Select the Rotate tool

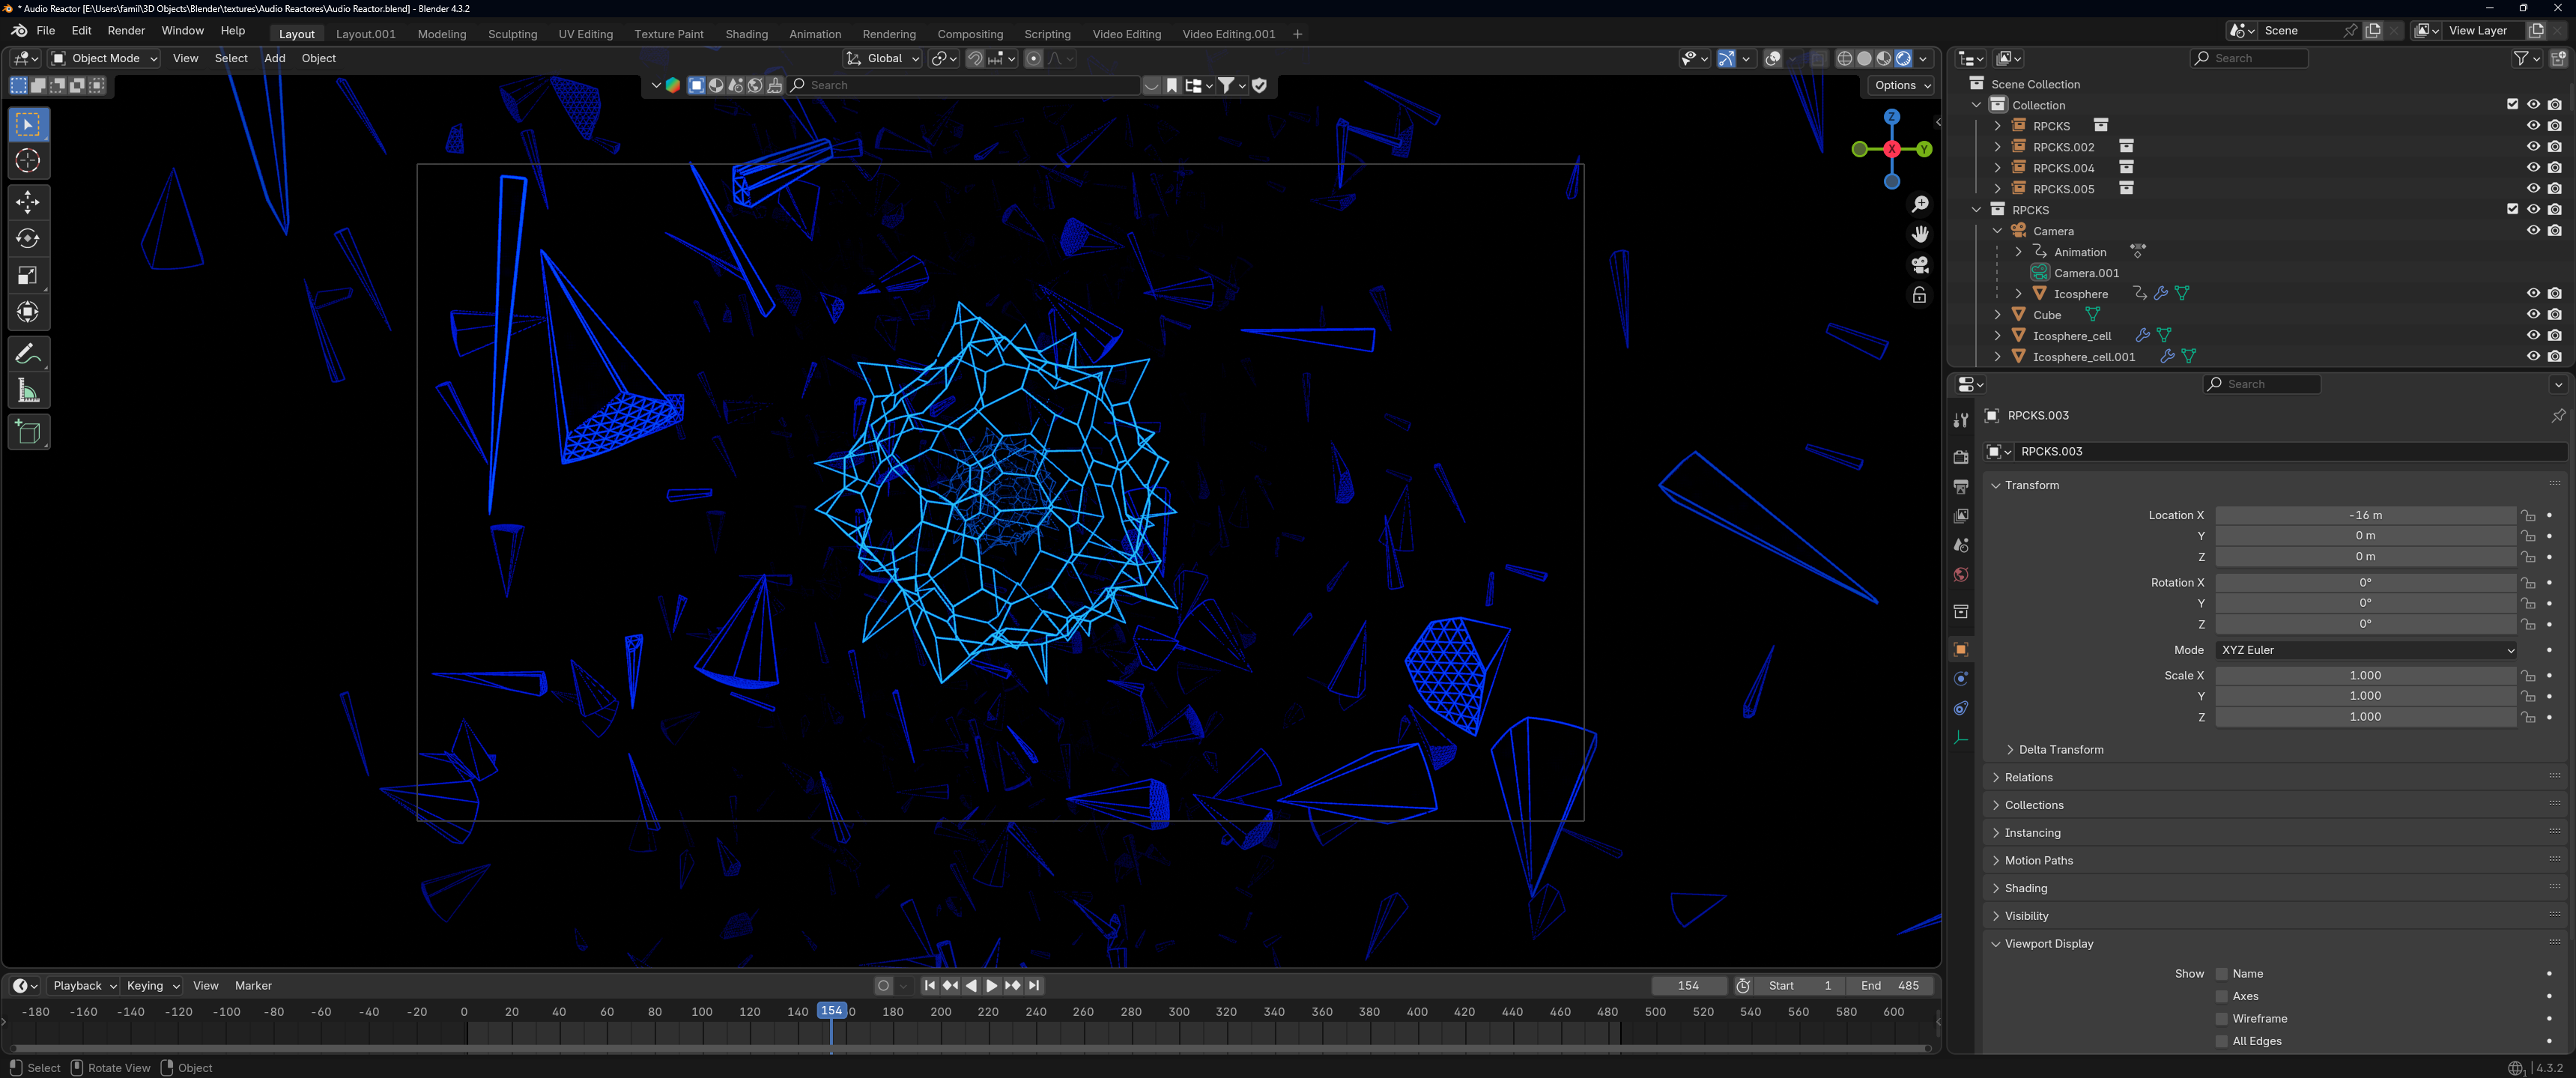pos(28,239)
